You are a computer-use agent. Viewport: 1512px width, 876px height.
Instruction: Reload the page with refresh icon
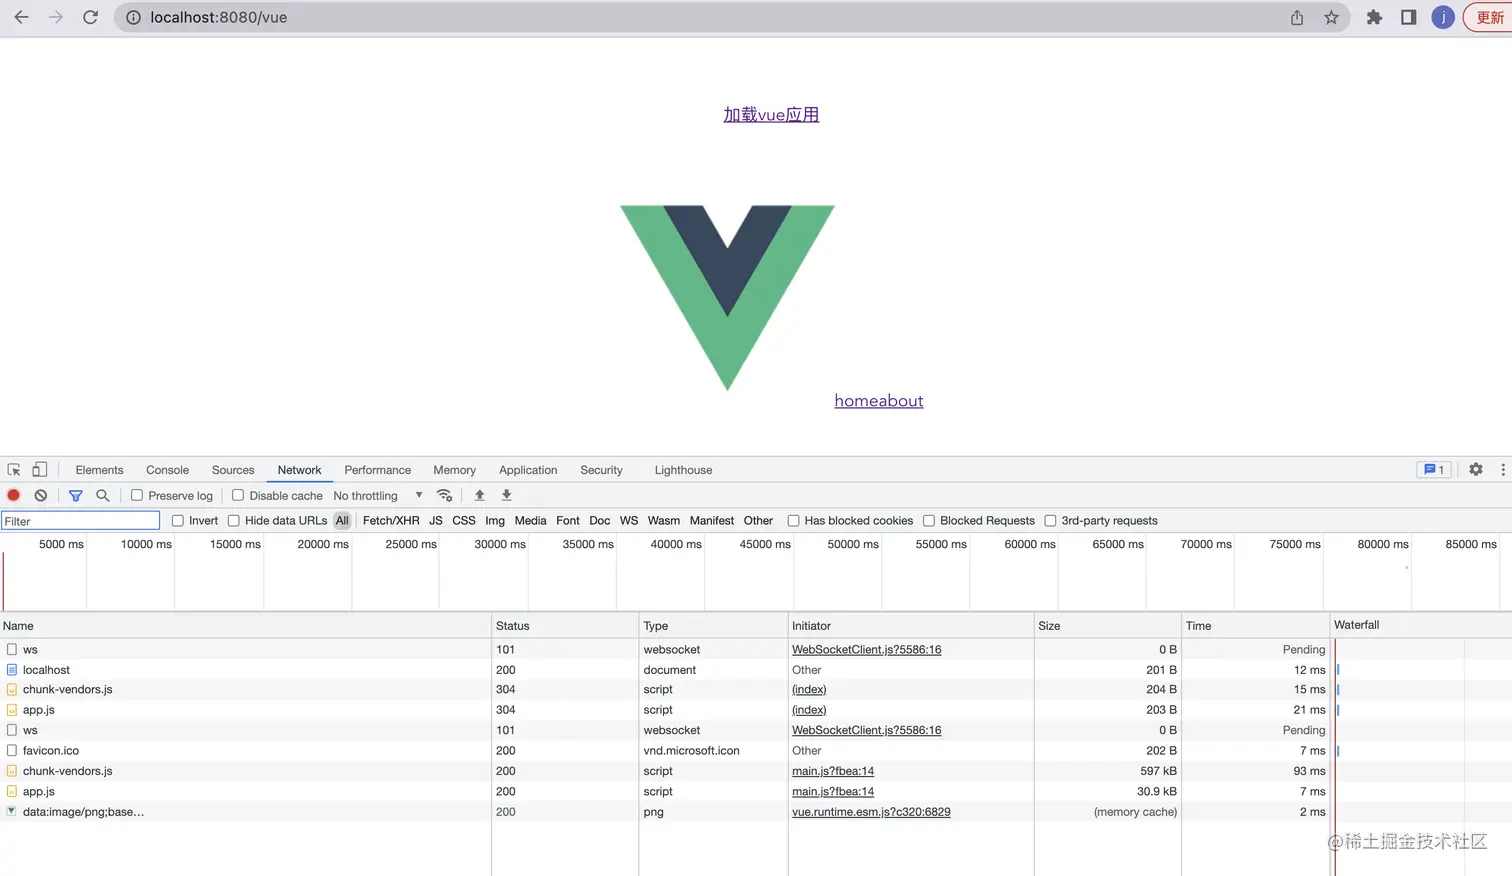90,17
